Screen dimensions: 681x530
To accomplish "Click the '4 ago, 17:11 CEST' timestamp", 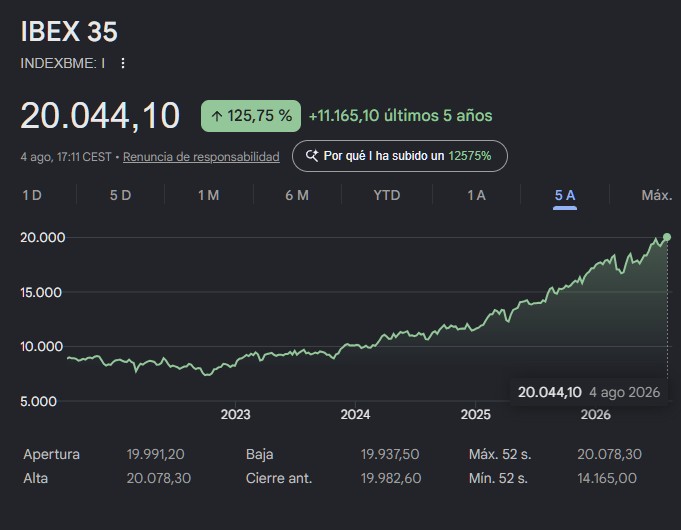I will coord(66,157).
